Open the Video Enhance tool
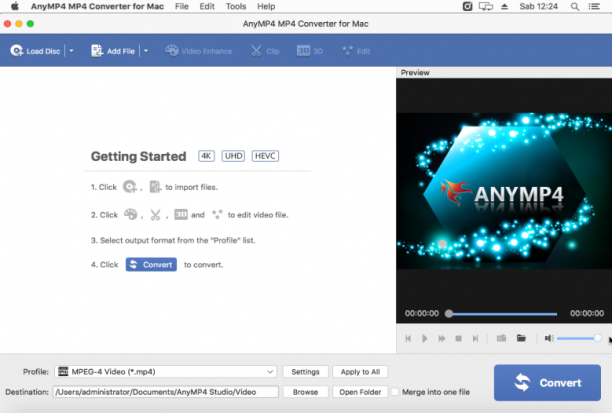The image size is (612, 413). [199, 51]
